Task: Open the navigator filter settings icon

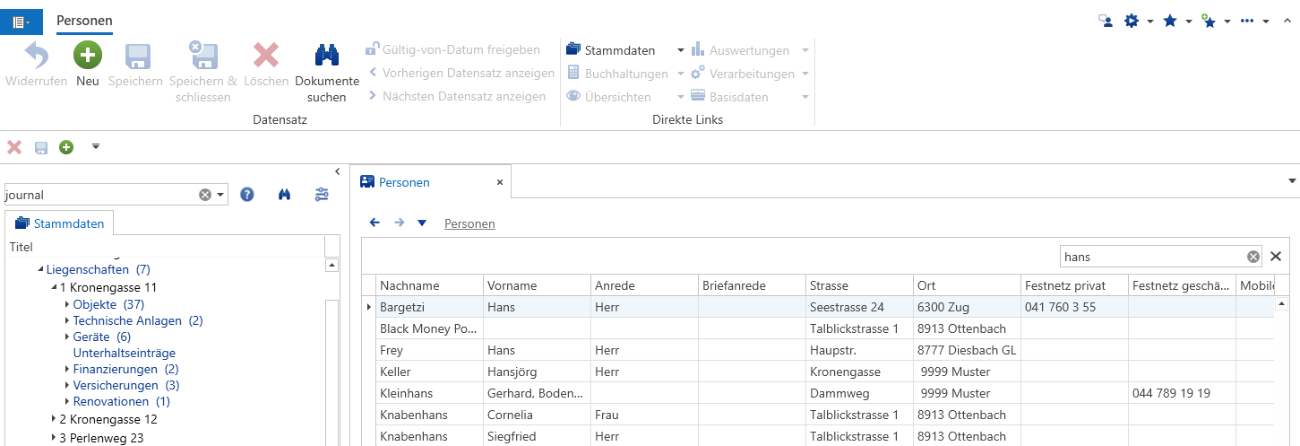Action: tap(322, 195)
